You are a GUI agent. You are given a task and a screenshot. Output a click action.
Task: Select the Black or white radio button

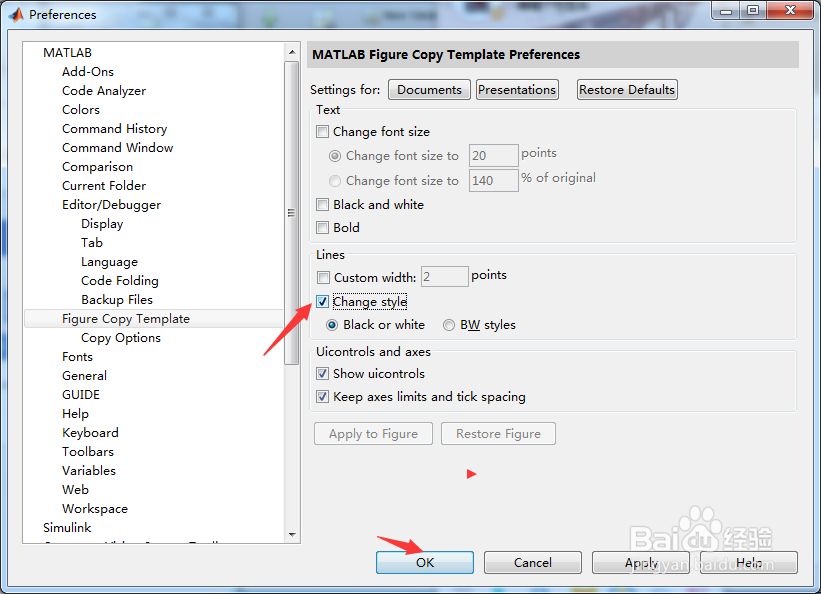[331, 325]
